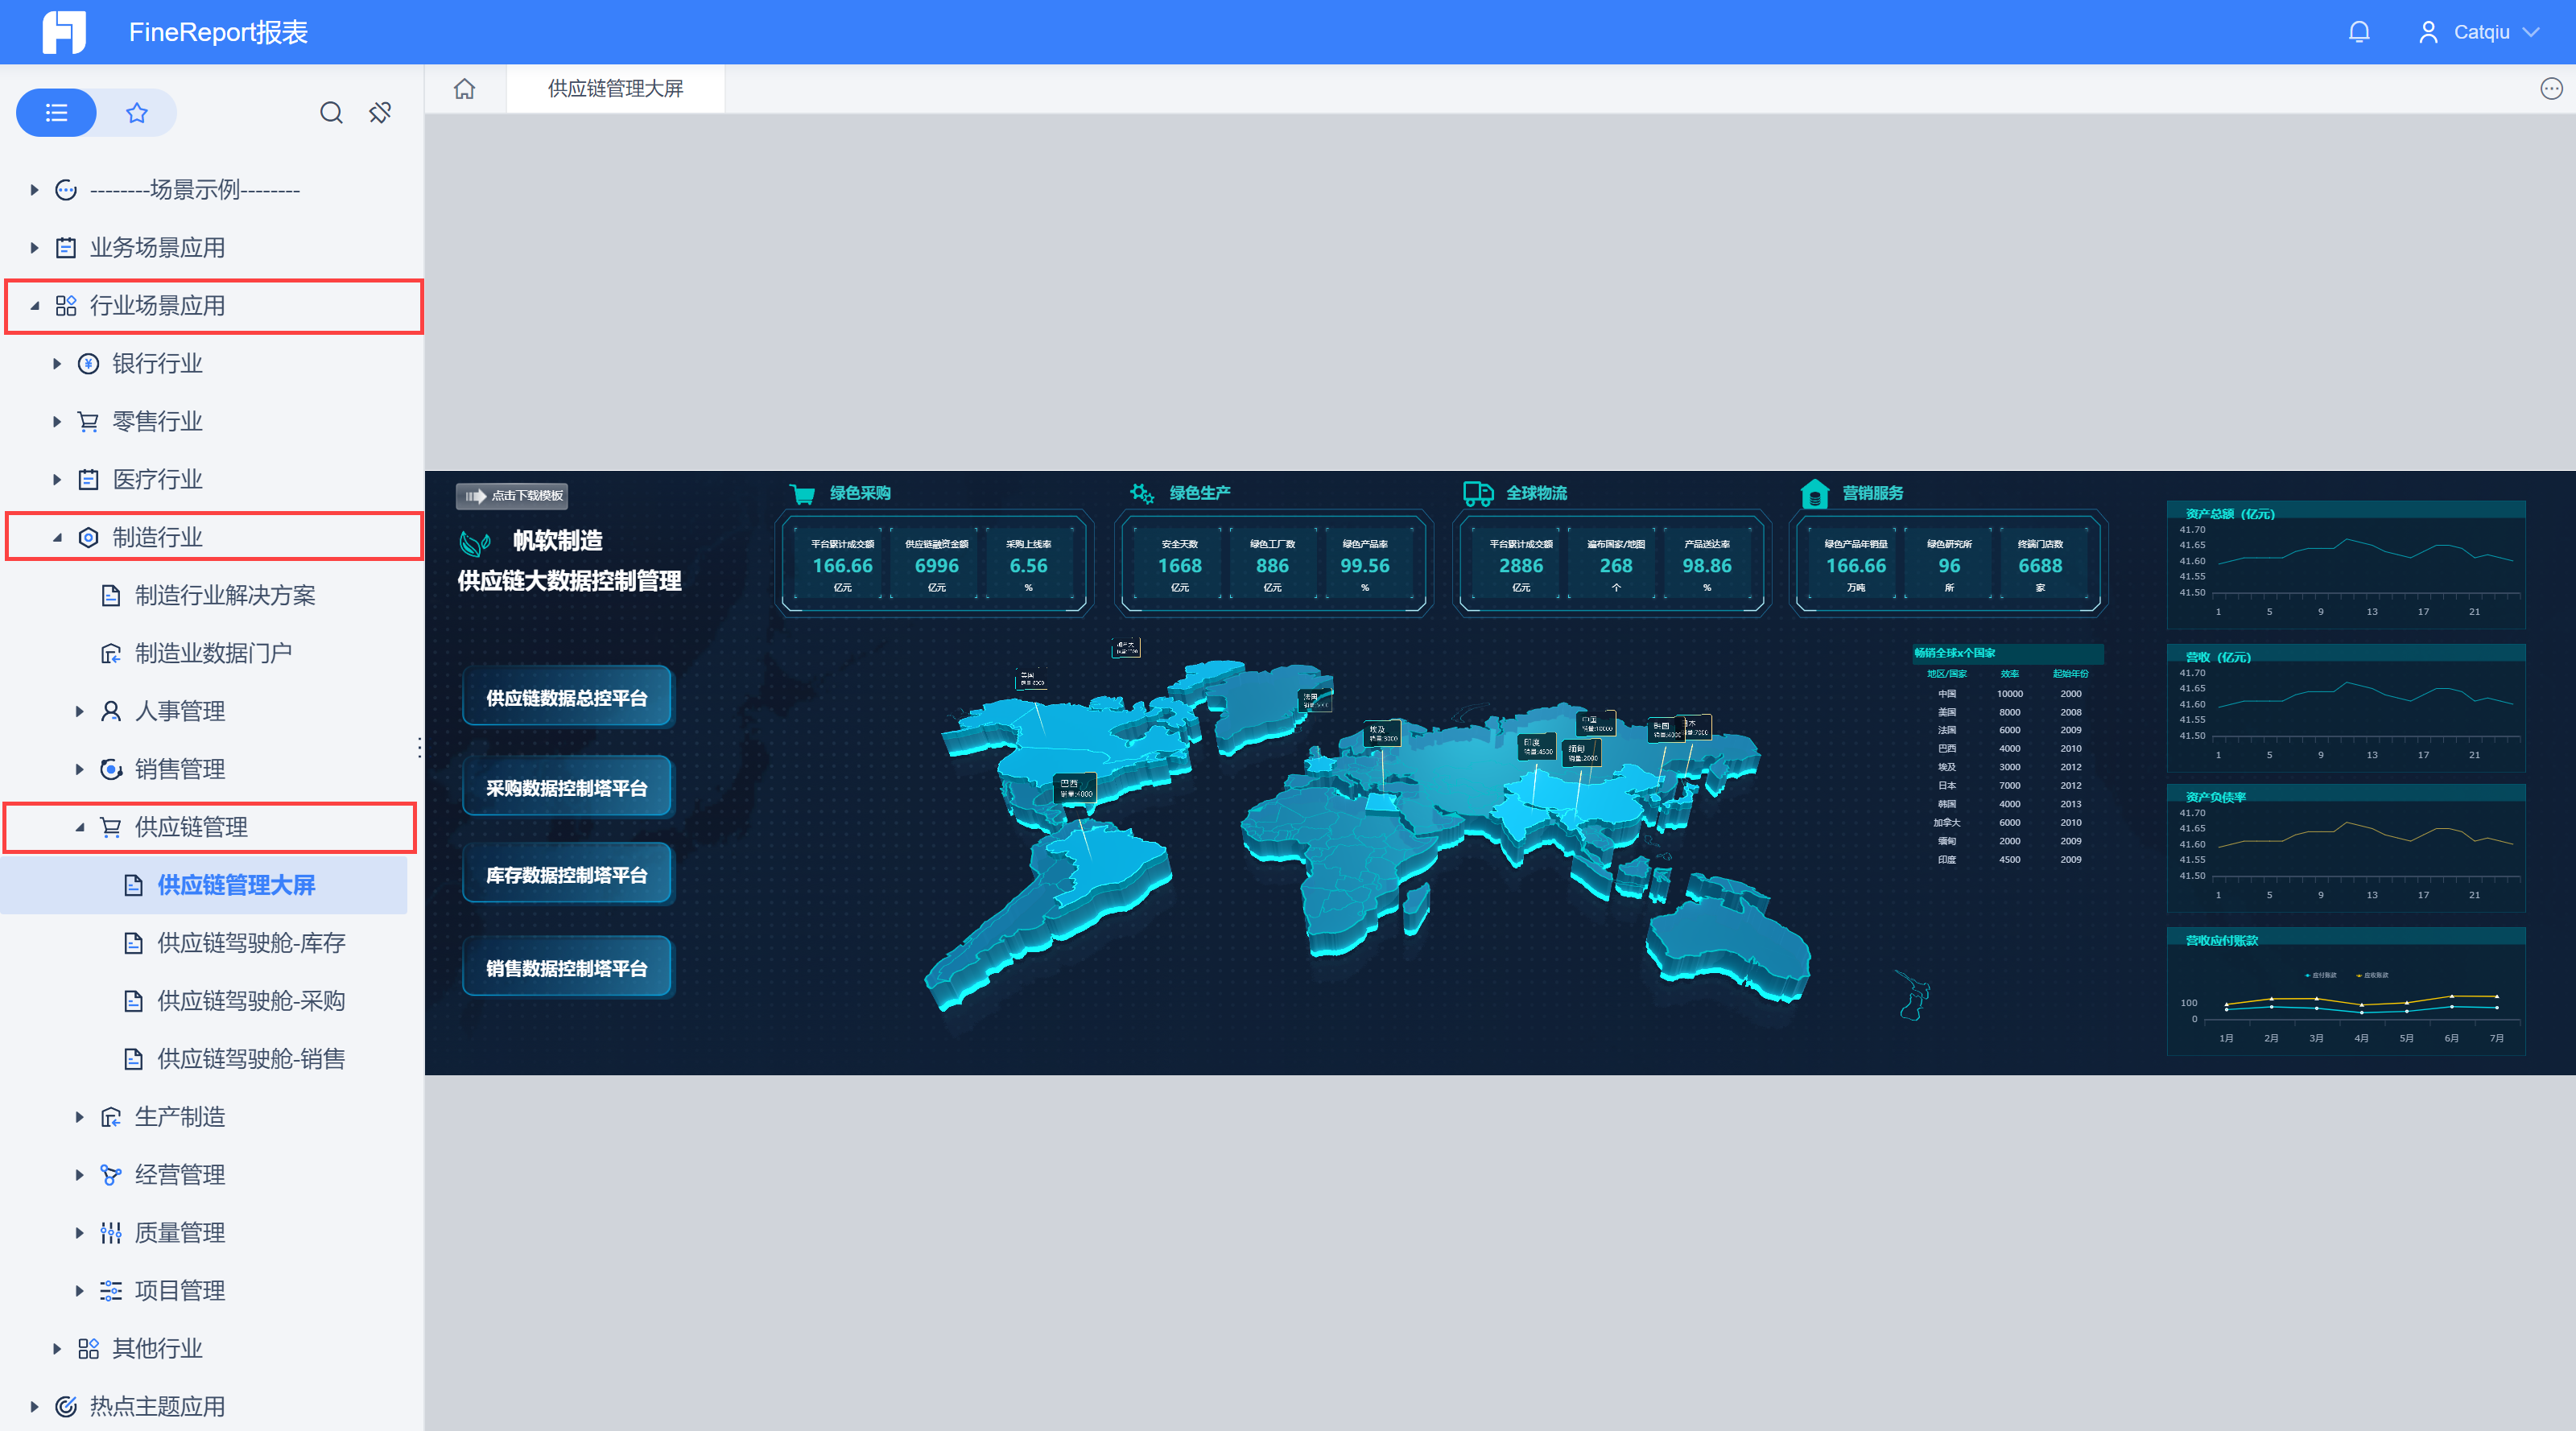Click the FineReport logo icon
Image resolution: width=2576 pixels, height=1431 pixels.
64,32
